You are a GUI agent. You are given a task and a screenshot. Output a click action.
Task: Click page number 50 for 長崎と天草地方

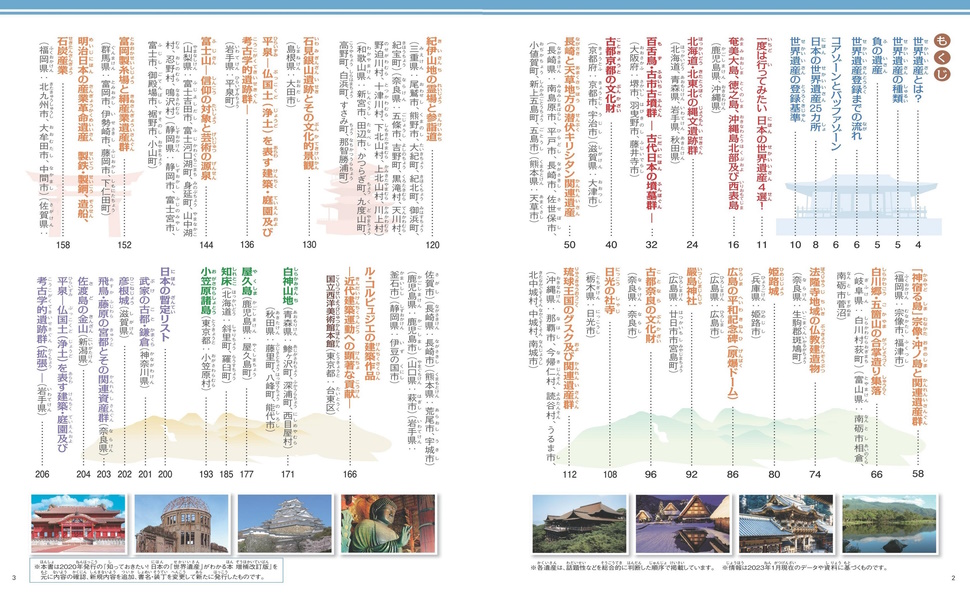point(570,245)
